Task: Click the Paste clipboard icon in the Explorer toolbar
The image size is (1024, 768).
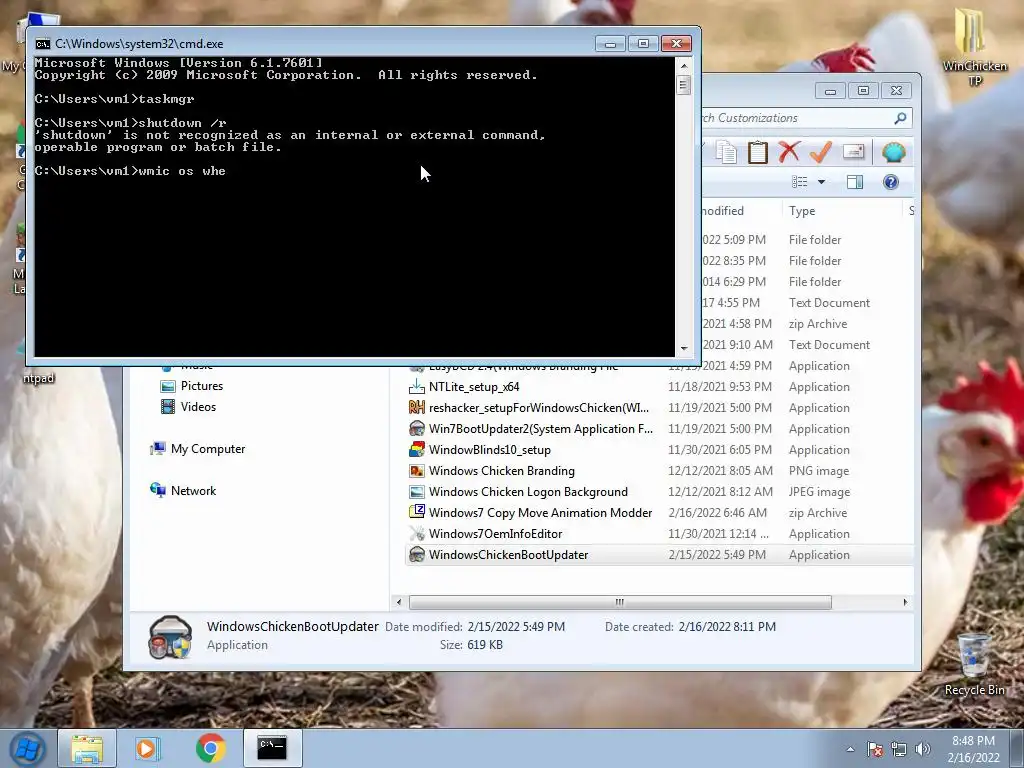Action: coord(758,152)
